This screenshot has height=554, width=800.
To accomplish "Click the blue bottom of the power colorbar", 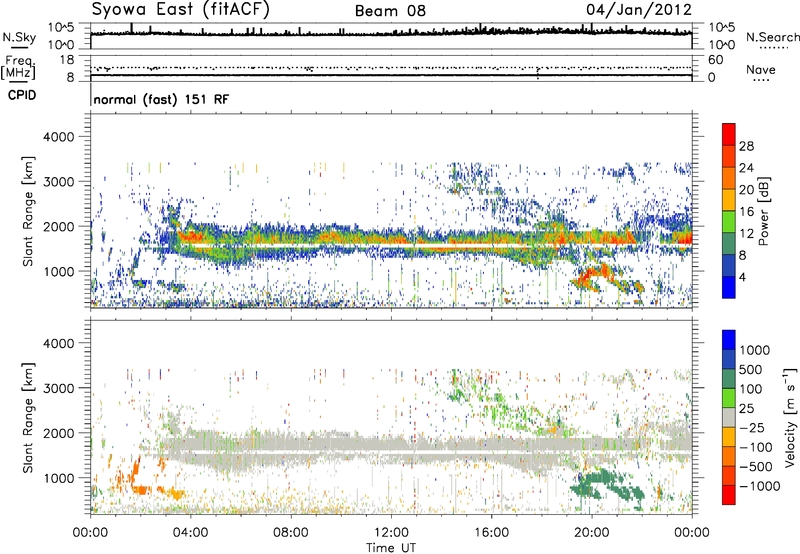I will point(729,287).
